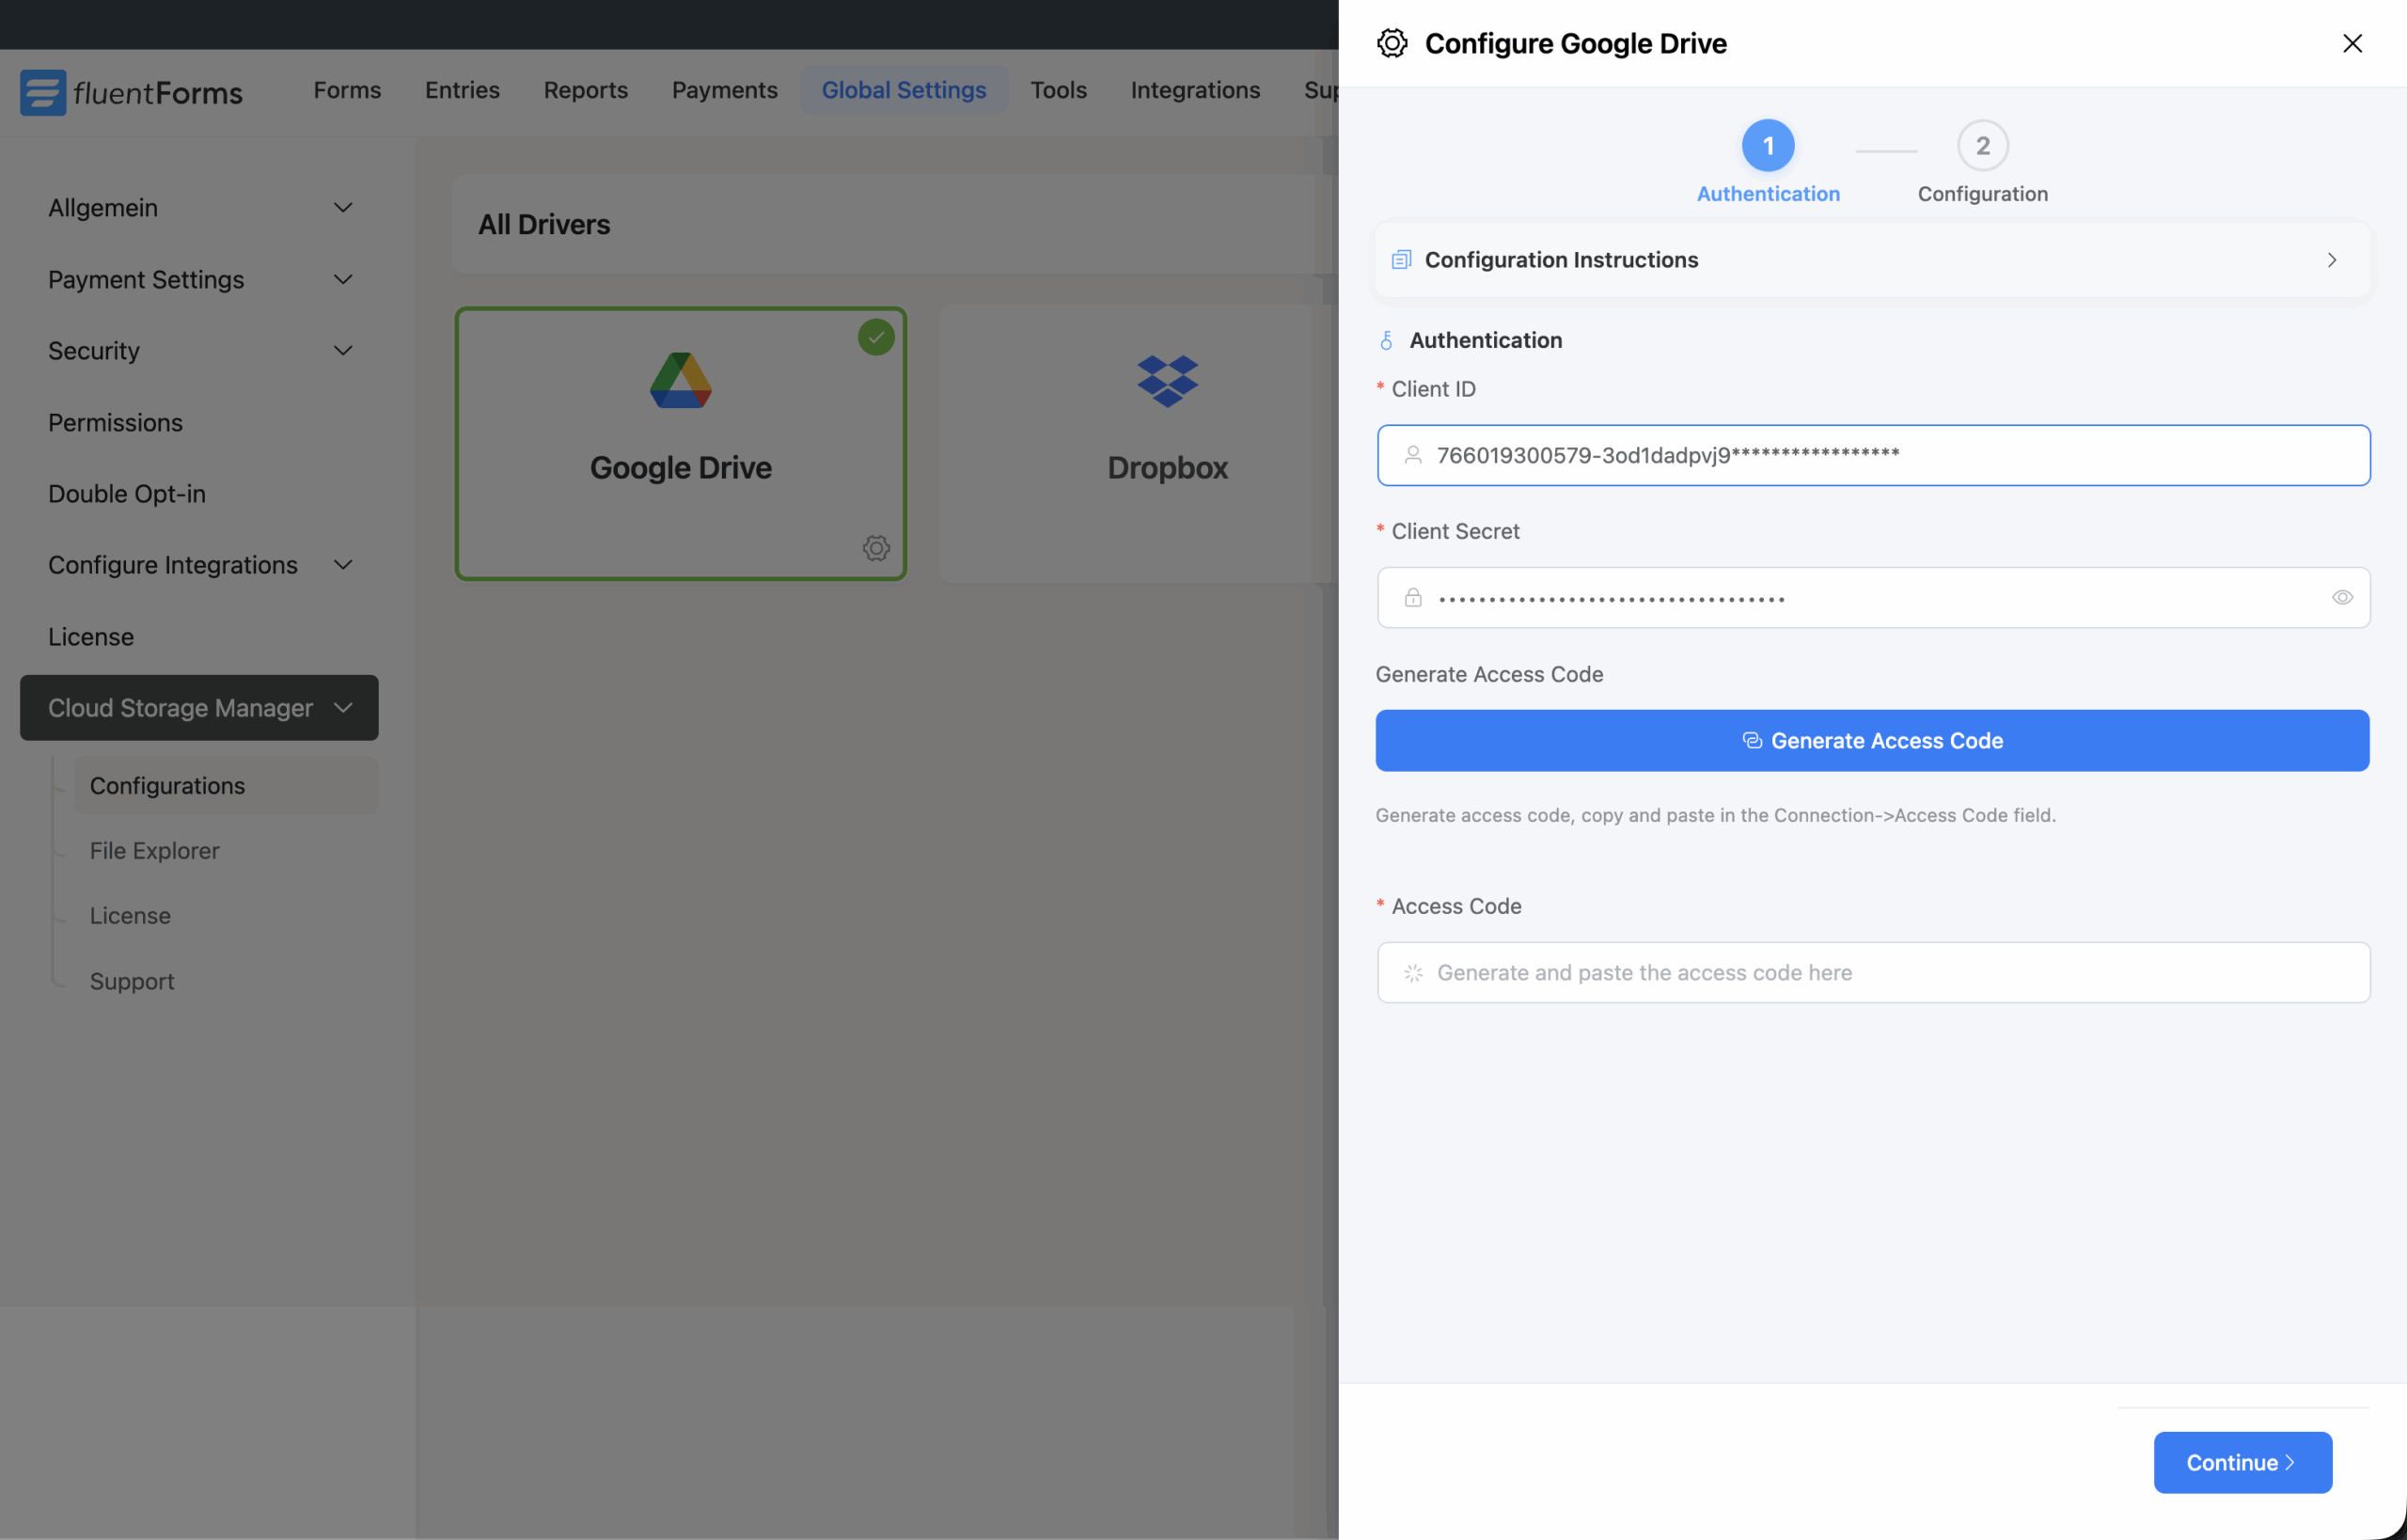Screen dimensions: 2407x1540
Task: Click the lock icon in Client Secret field
Action: click(x=1412, y=598)
